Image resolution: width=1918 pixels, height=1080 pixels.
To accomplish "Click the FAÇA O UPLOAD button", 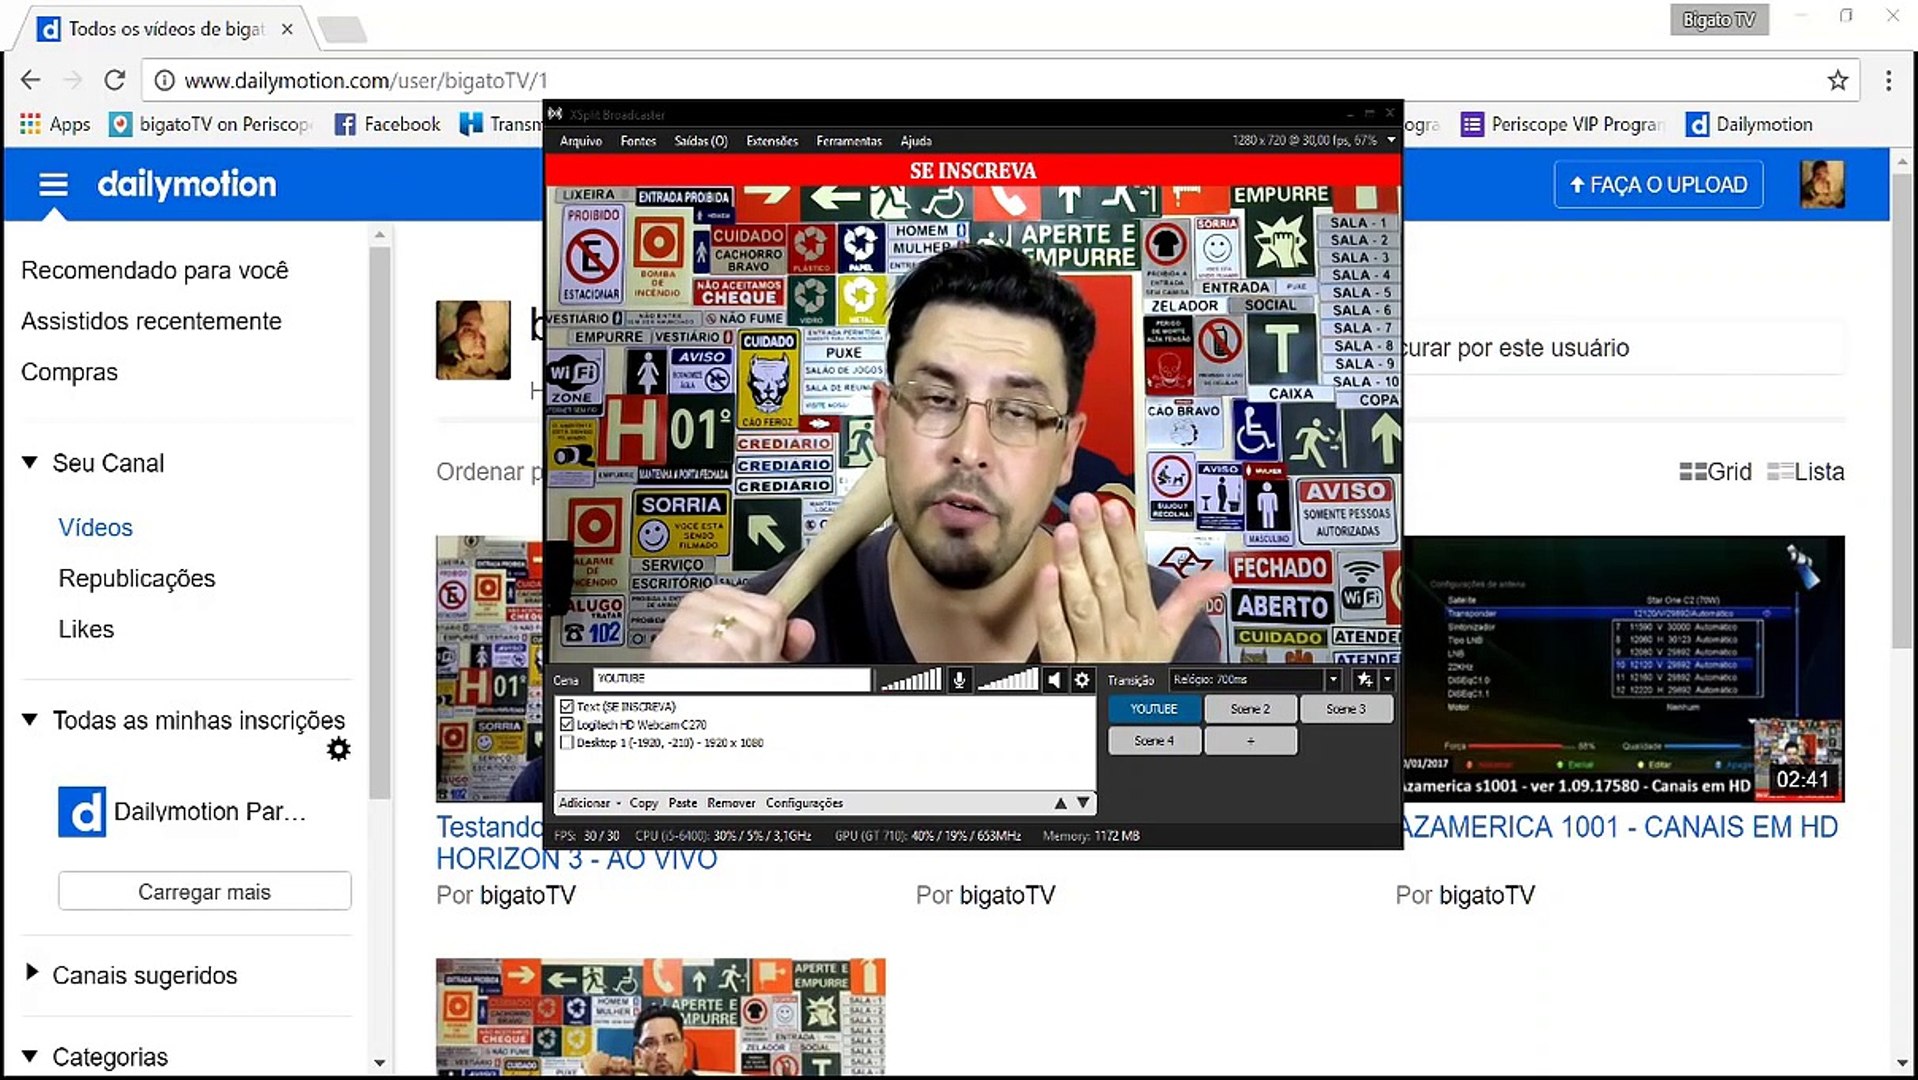I will pos(1658,185).
